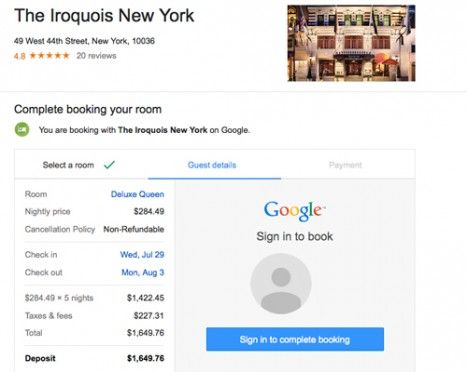The image size is (467, 372).
Task: Open the 20 reviews link
Action: pos(96,56)
